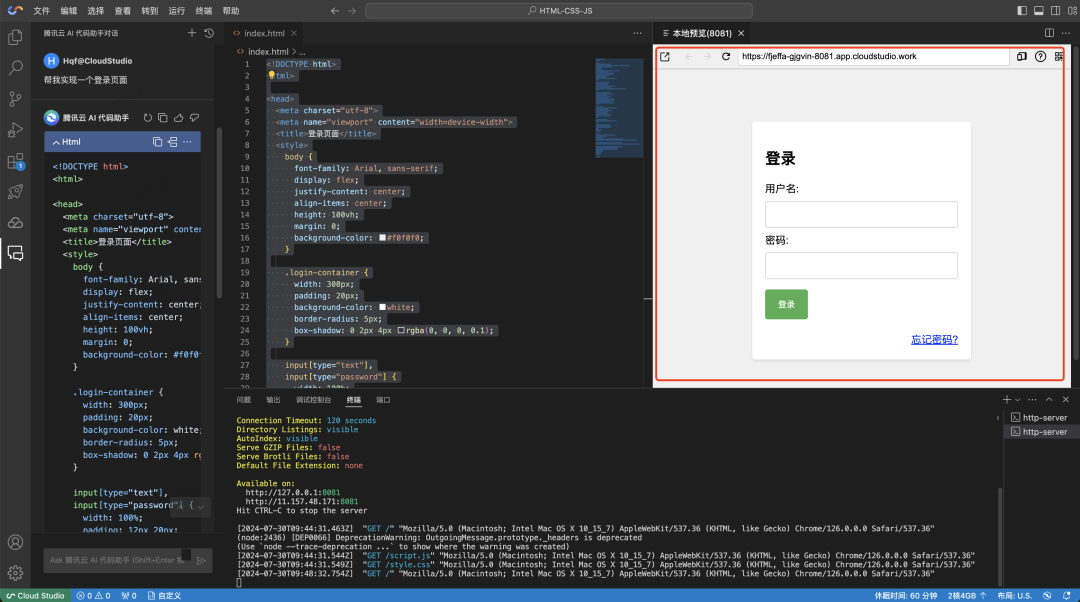Copy the AI assistant response
The image size is (1080, 602).
point(163,118)
